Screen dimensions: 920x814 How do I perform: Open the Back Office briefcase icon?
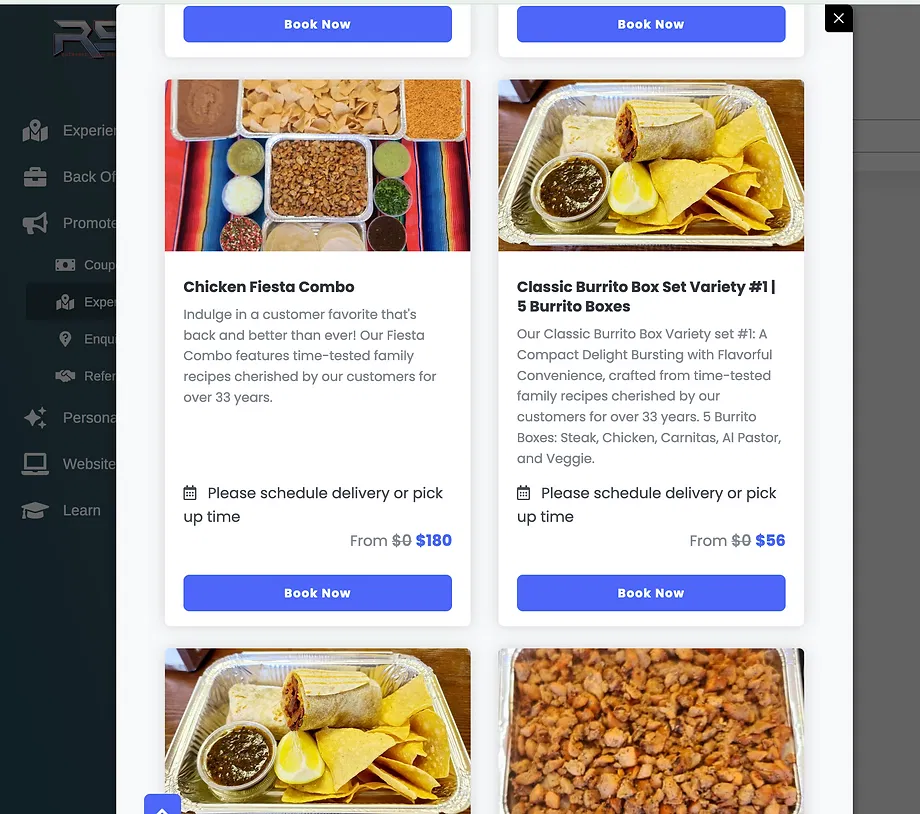[35, 177]
